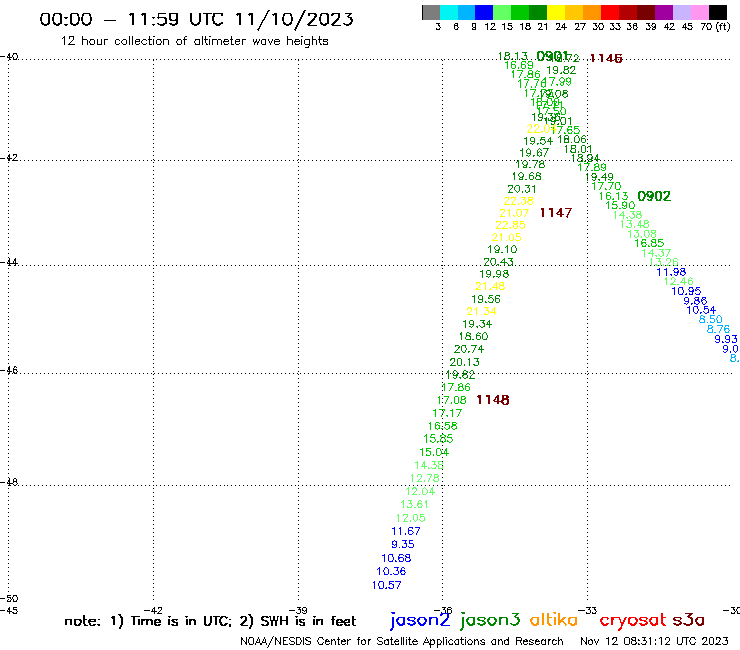Select the cyan swatch in the colorbar

pyautogui.click(x=449, y=12)
